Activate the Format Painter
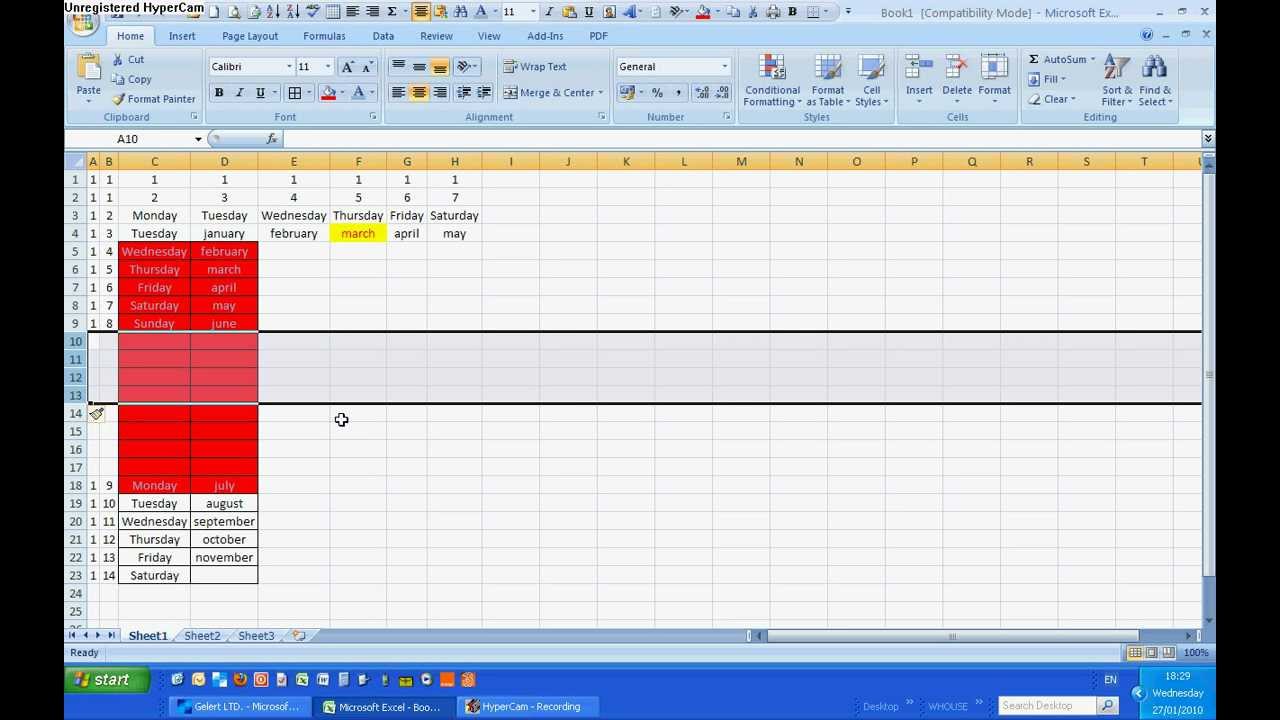This screenshot has height=720, width=1280. [x=153, y=99]
